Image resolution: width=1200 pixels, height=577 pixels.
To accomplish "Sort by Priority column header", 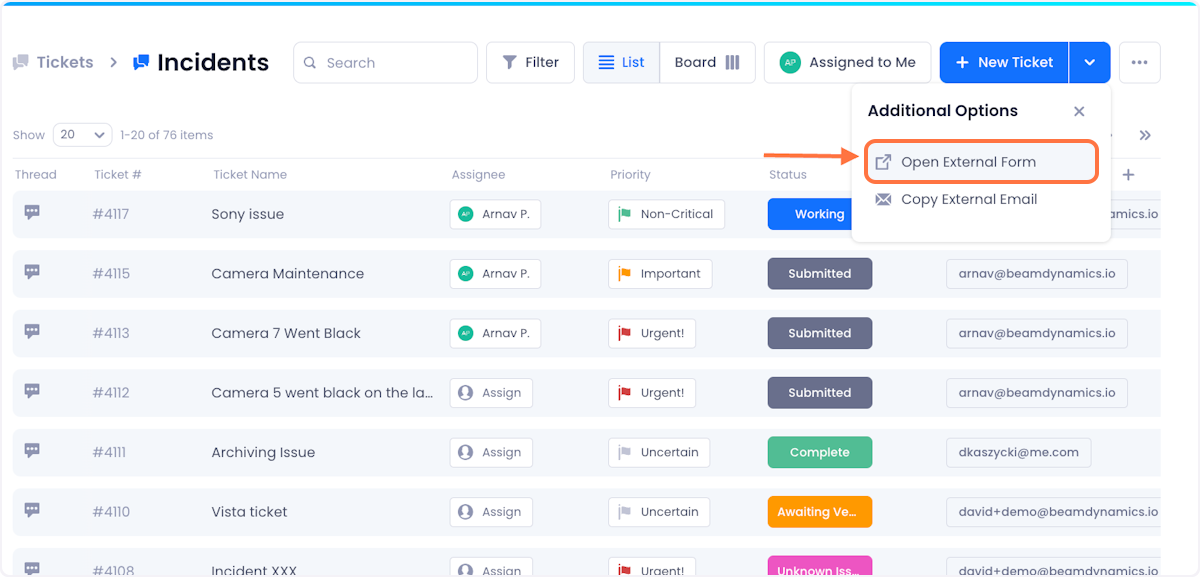I will 630,175.
